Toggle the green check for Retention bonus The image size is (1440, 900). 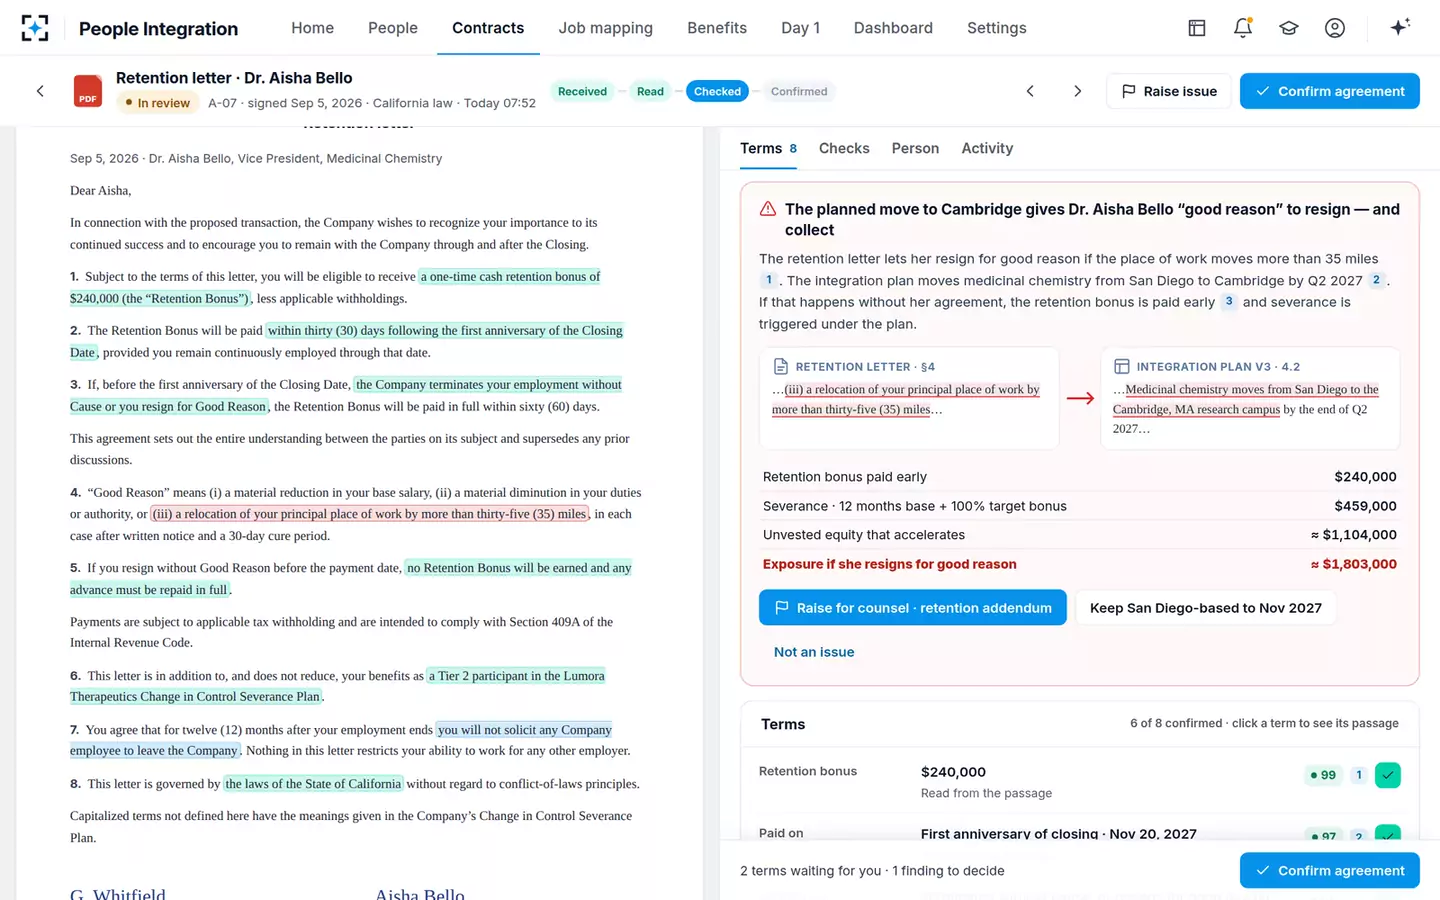(1388, 775)
